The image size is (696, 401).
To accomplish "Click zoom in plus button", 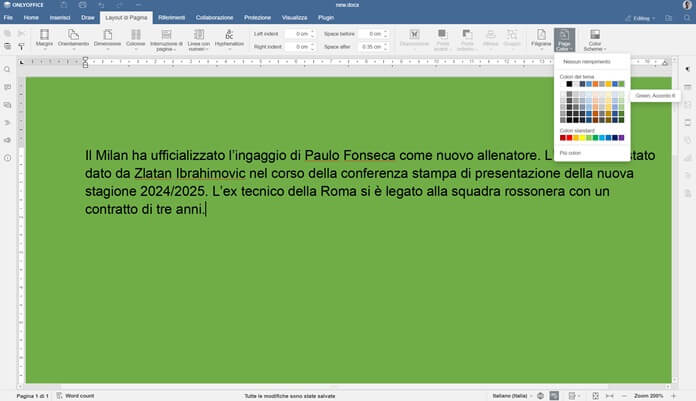I will click(673, 396).
